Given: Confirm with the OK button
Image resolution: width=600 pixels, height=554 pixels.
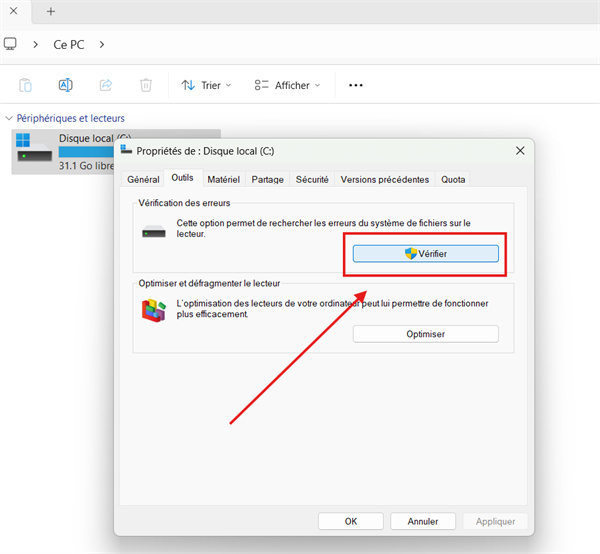Looking at the screenshot, I should point(351,521).
